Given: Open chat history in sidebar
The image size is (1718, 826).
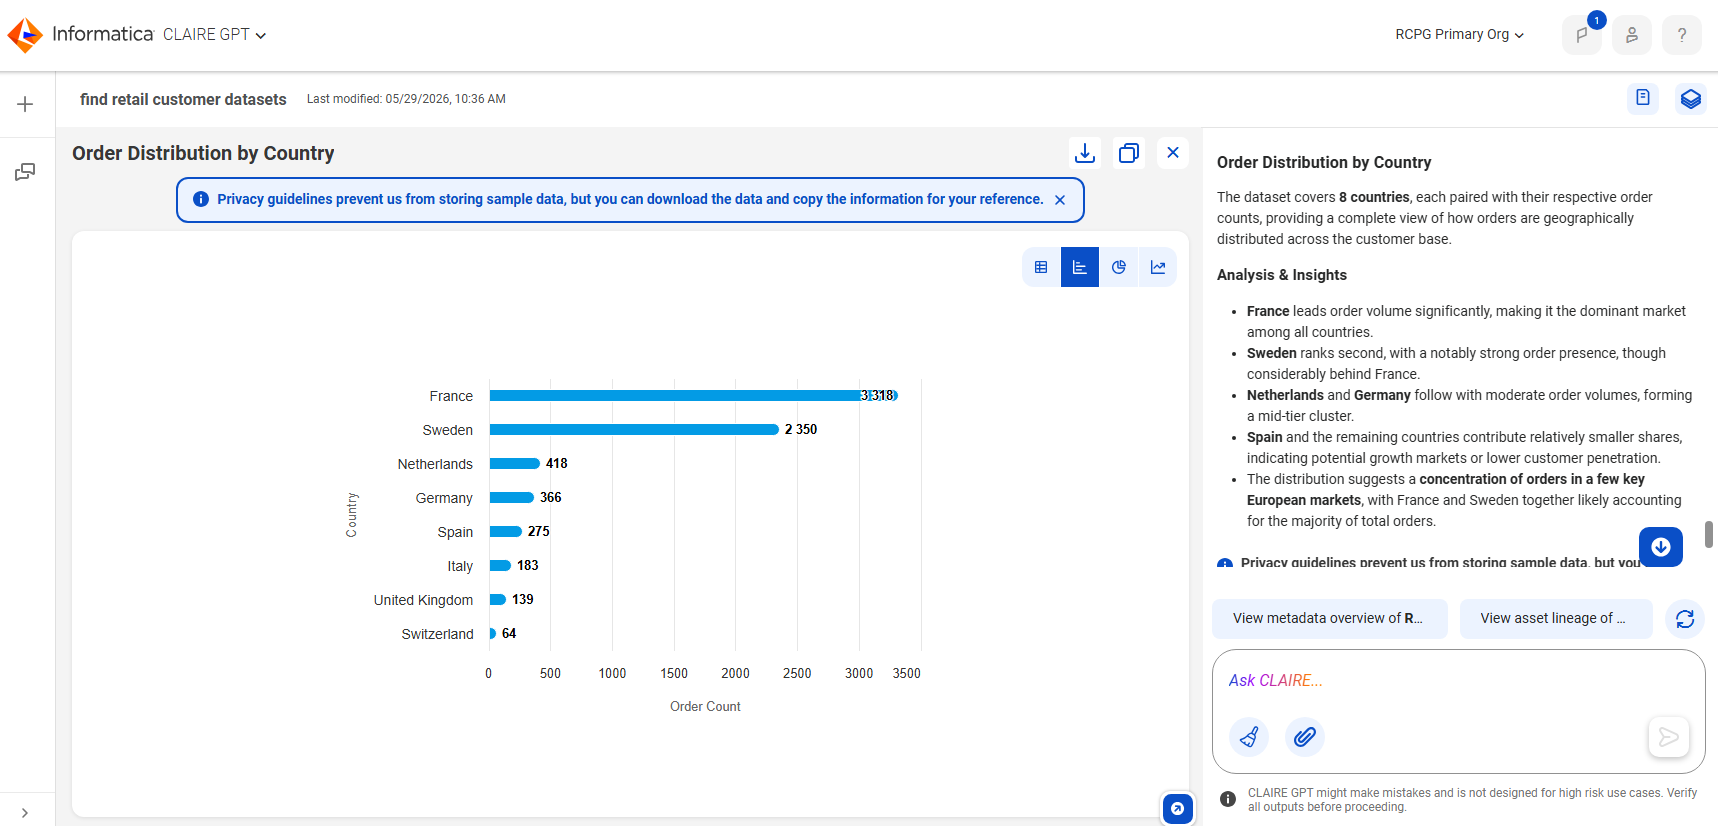Looking at the screenshot, I should (x=25, y=172).
